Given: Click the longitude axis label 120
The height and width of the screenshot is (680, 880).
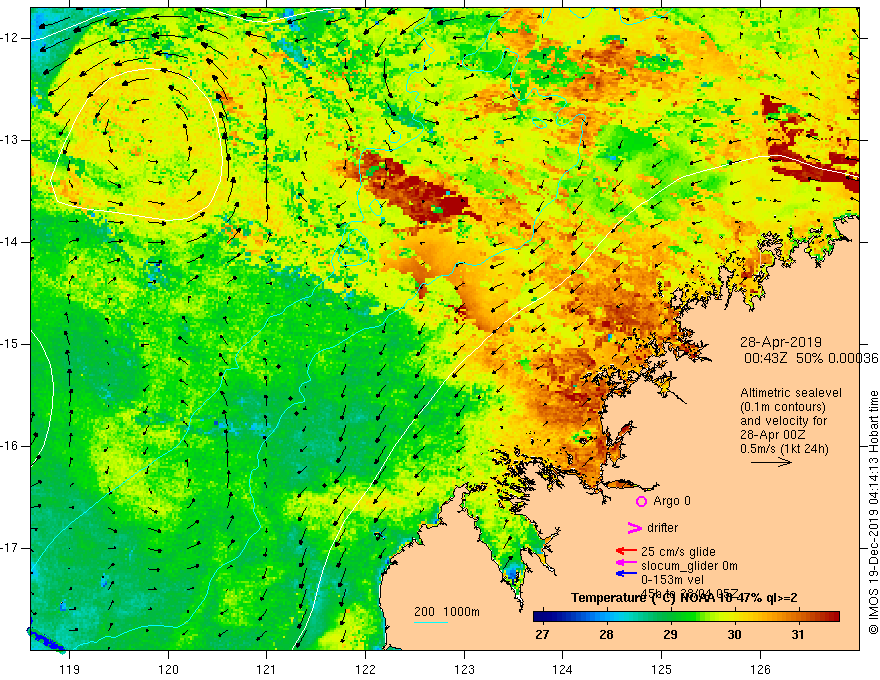Looking at the screenshot, I should click(x=168, y=669).
